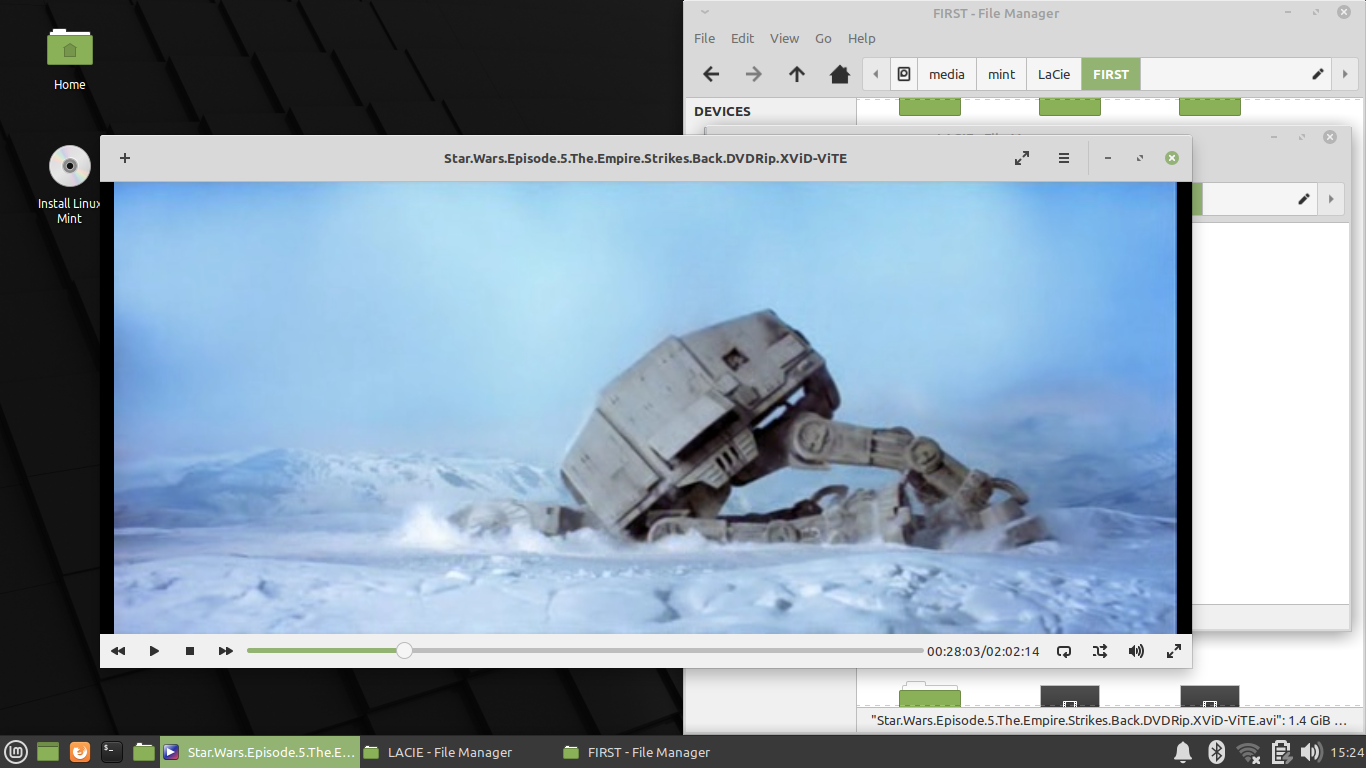
Task: Open window menu arrow in FIRST File Manager title bar
Action: (x=705, y=13)
